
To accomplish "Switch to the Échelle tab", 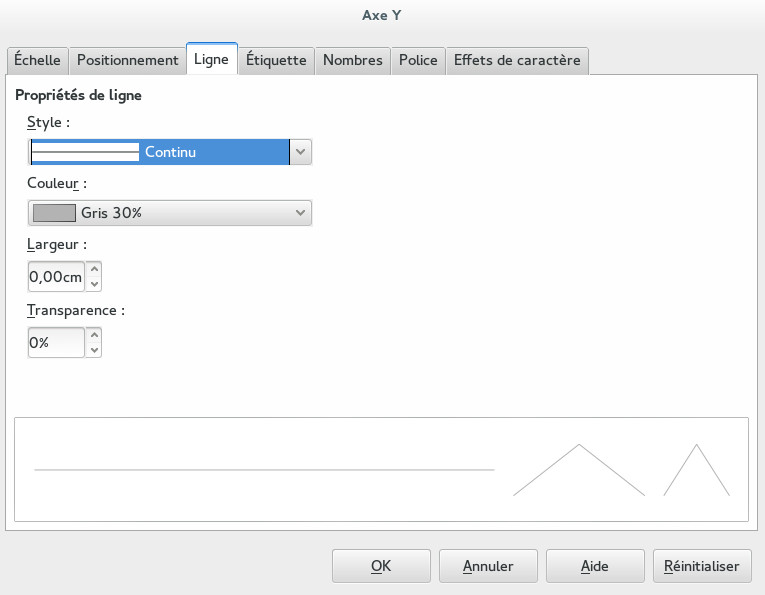I will 37,60.
